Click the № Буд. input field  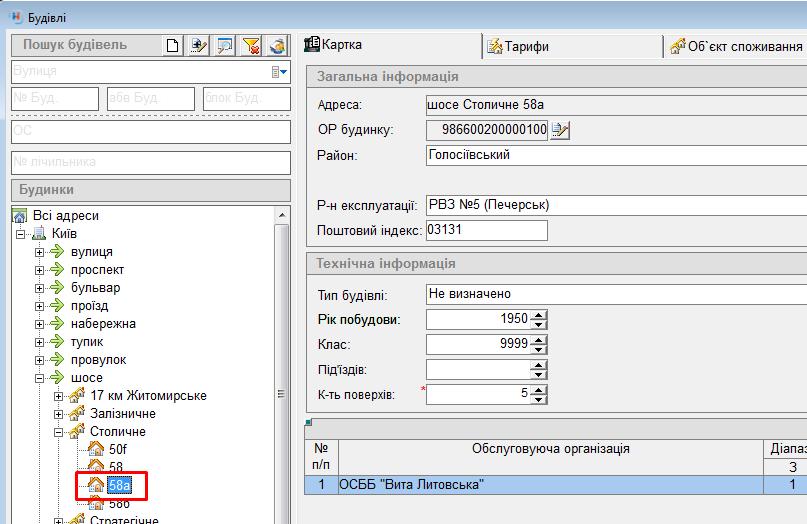point(55,99)
